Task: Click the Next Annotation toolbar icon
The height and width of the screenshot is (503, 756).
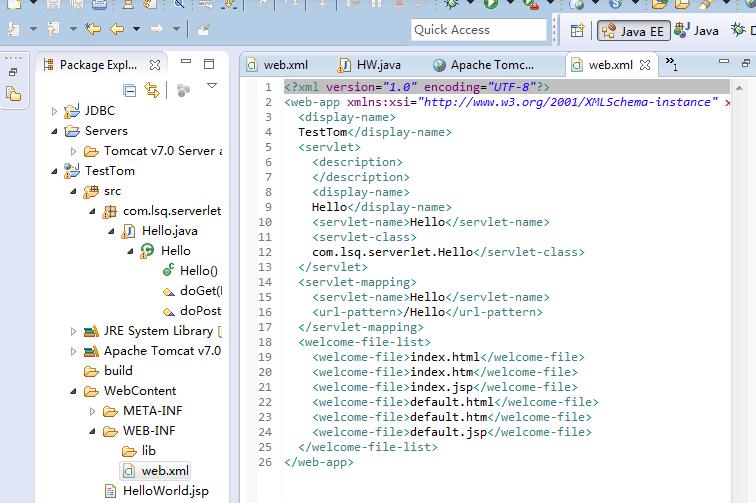Action: tap(14, 29)
